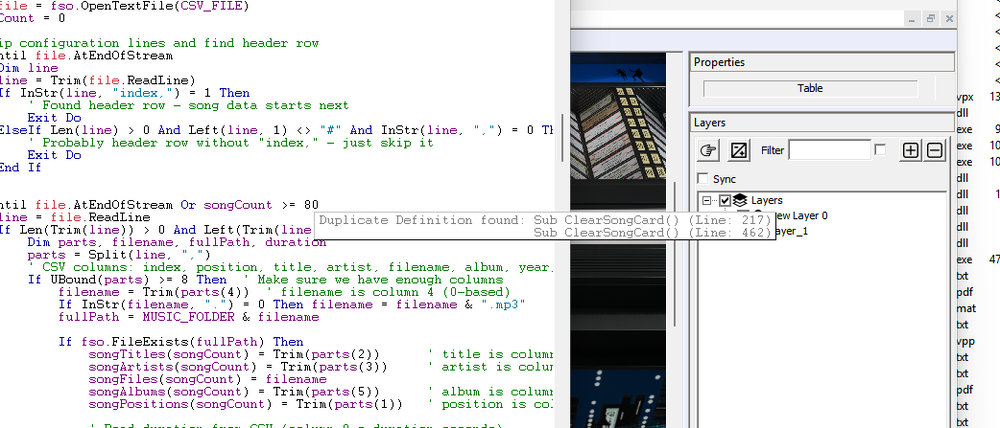
Task: Click 'line = Trim(file.ReadLine)' code line
Action: [97, 80]
